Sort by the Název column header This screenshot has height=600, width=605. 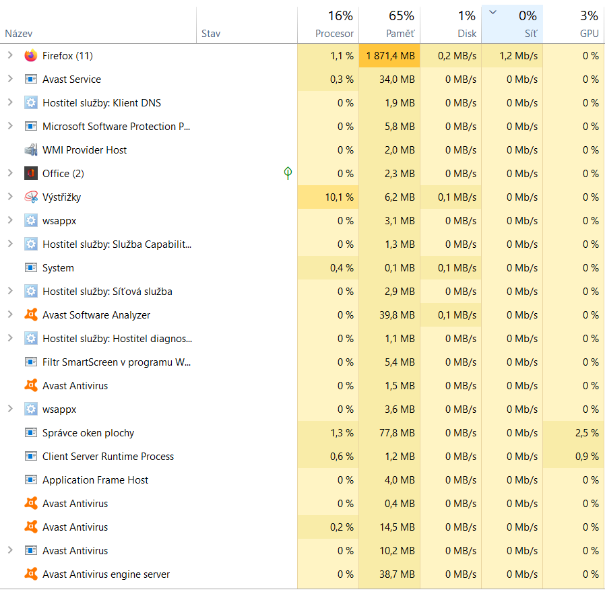click(98, 25)
